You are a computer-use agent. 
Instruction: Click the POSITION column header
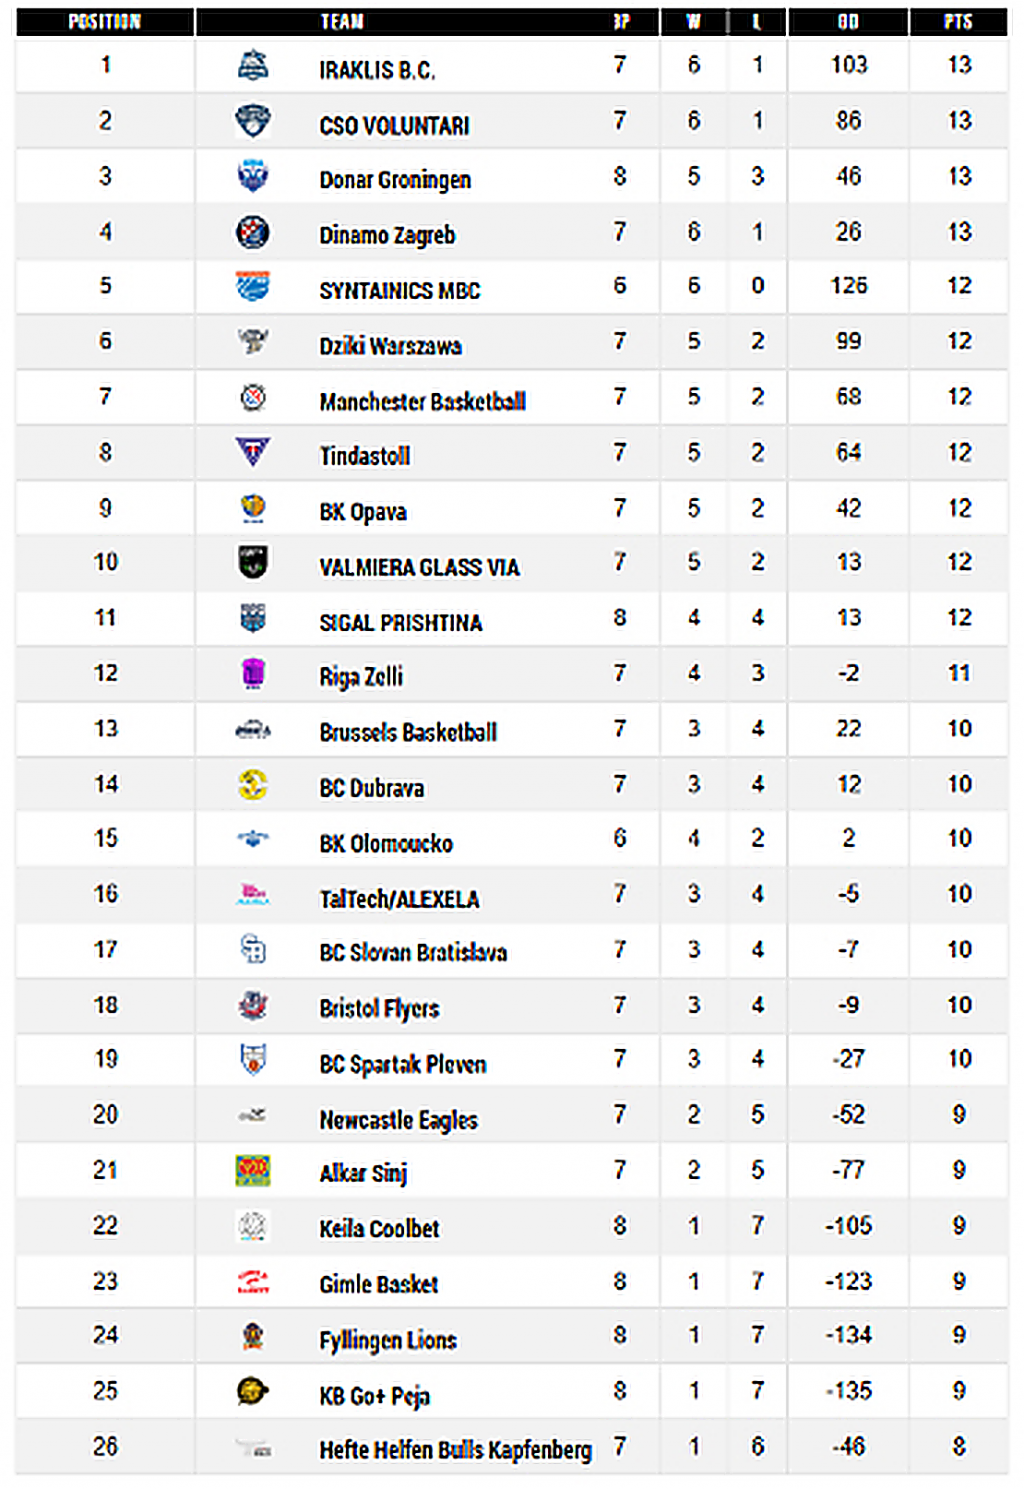(105, 22)
